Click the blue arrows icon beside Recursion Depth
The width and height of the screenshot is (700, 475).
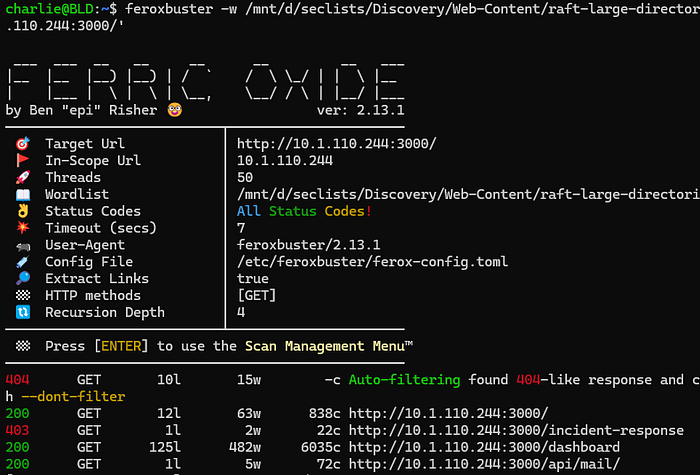coord(23,312)
